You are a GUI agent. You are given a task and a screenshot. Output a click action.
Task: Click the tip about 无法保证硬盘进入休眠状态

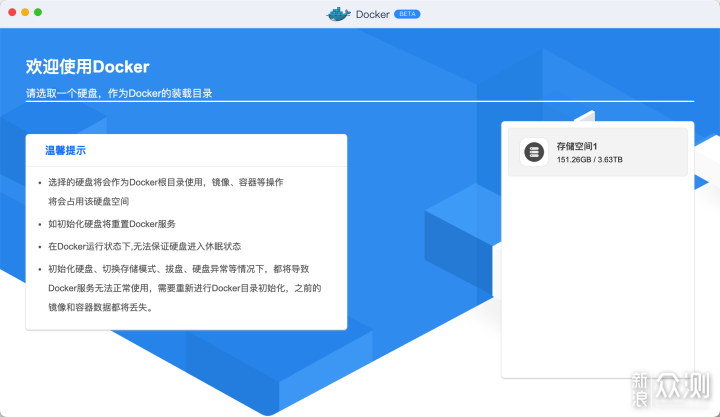(x=145, y=247)
